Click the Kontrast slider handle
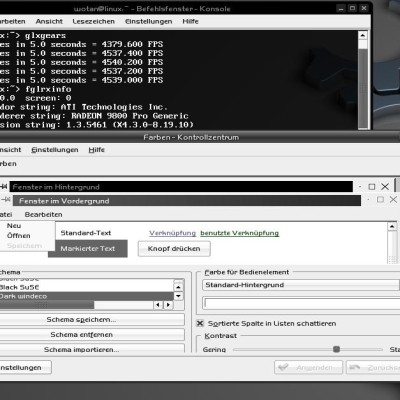This screenshot has width=400, height=400. point(336,349)
